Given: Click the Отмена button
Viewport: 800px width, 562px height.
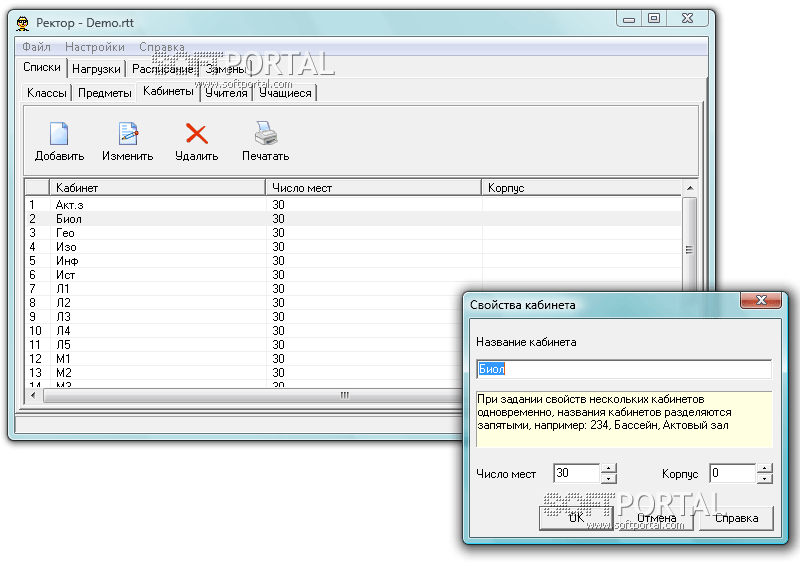Looking at the screenshot, I should tap(657, 518).
